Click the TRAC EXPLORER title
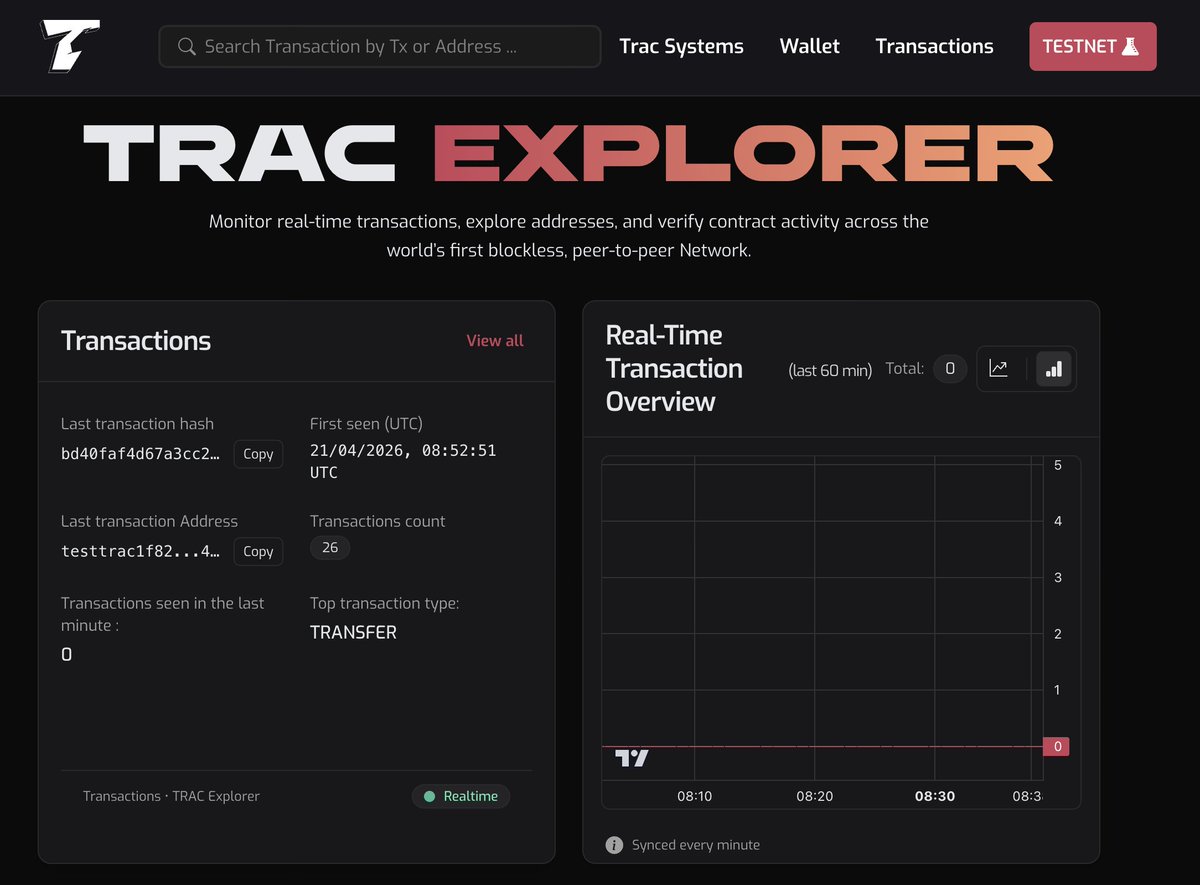 pos(568,151)
